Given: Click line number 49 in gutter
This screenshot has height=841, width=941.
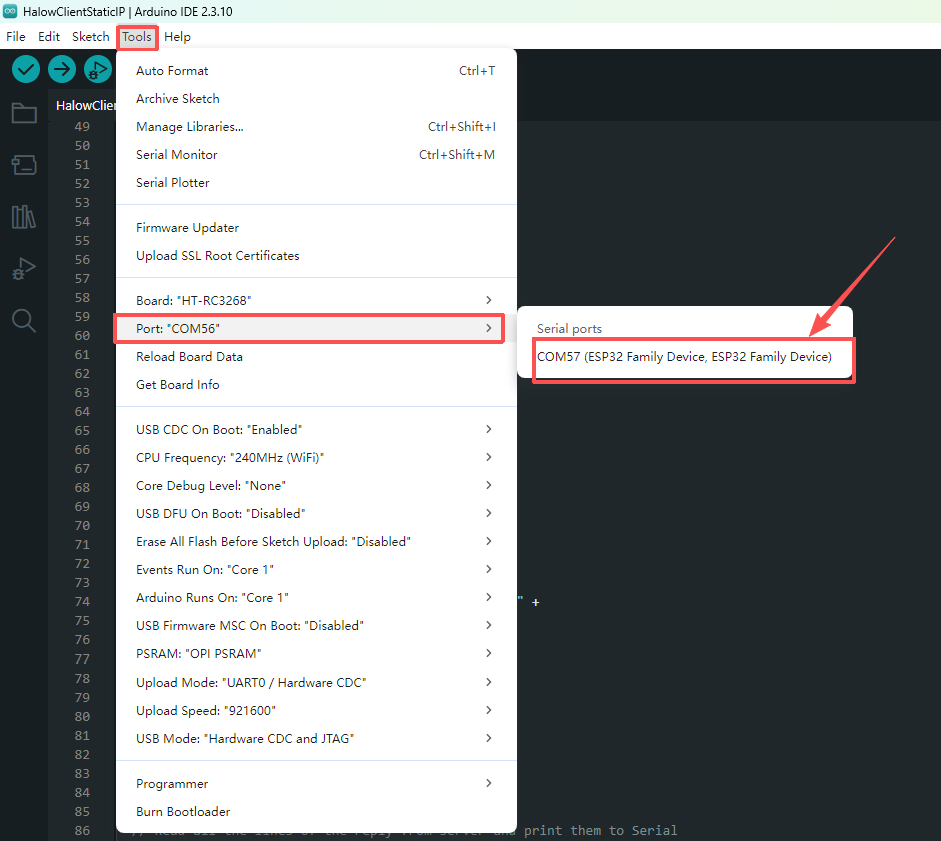Looking at the screenshot, I should coord(82,127).
